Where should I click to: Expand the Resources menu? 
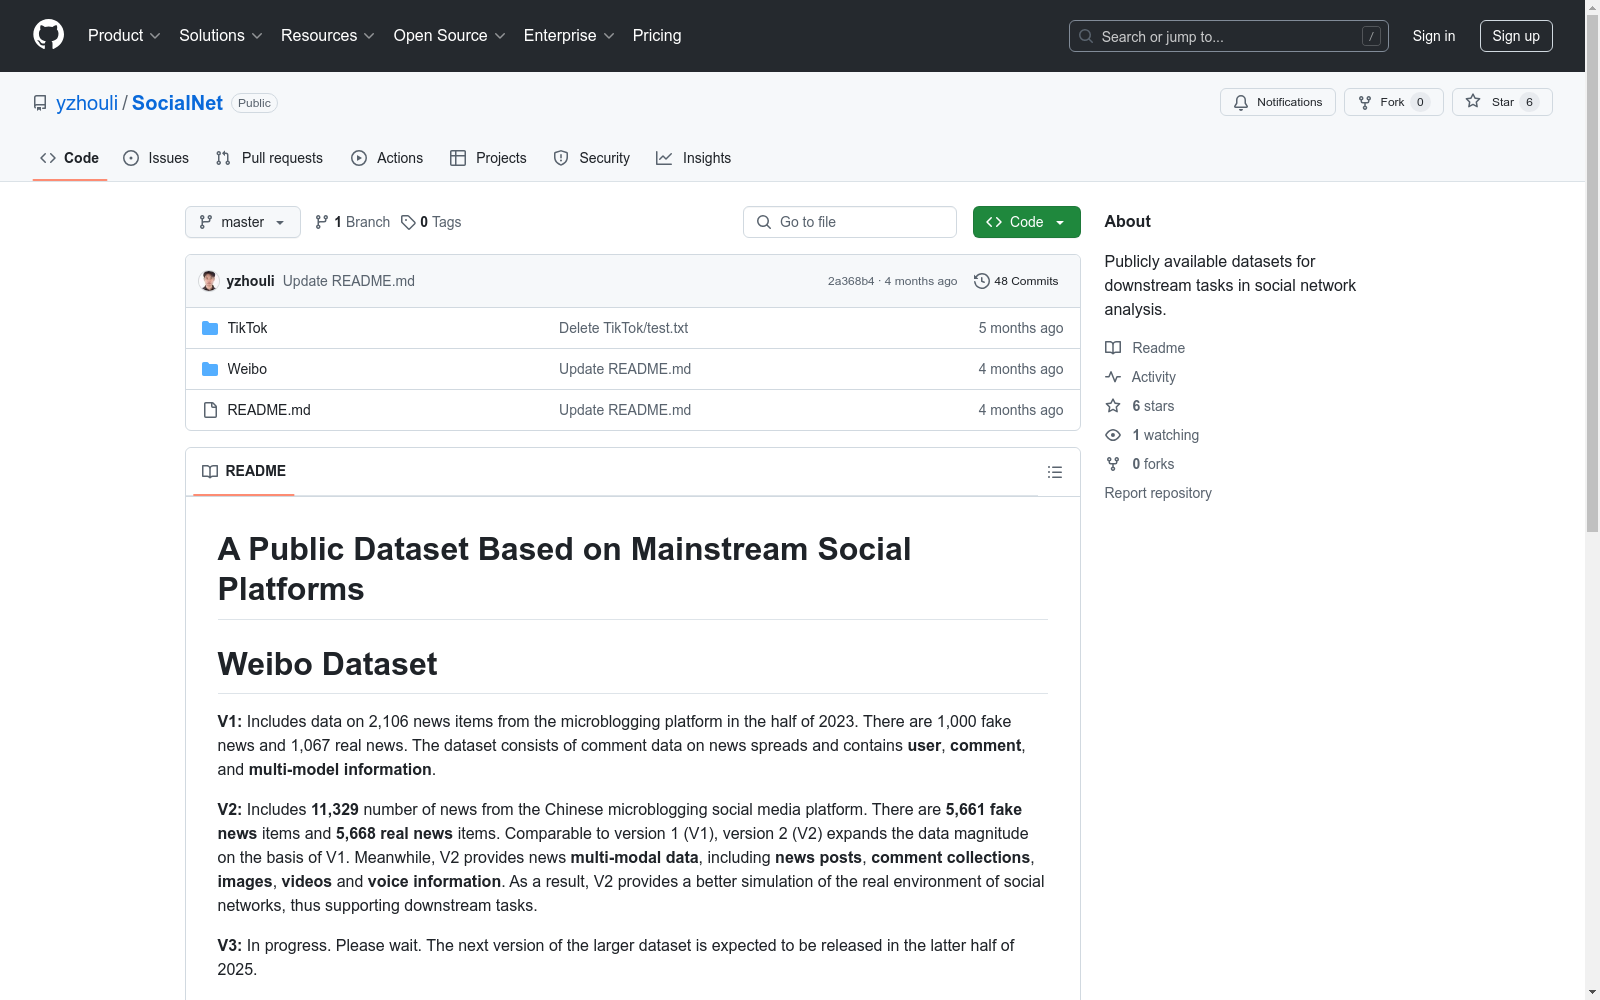pyautogui.click(x=328, y=35)
